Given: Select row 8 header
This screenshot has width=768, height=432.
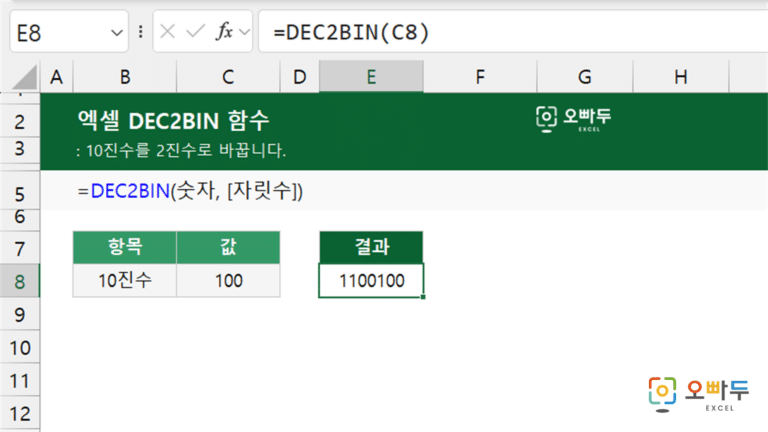Looking at the screenshot, I should [x=20, y=281].
